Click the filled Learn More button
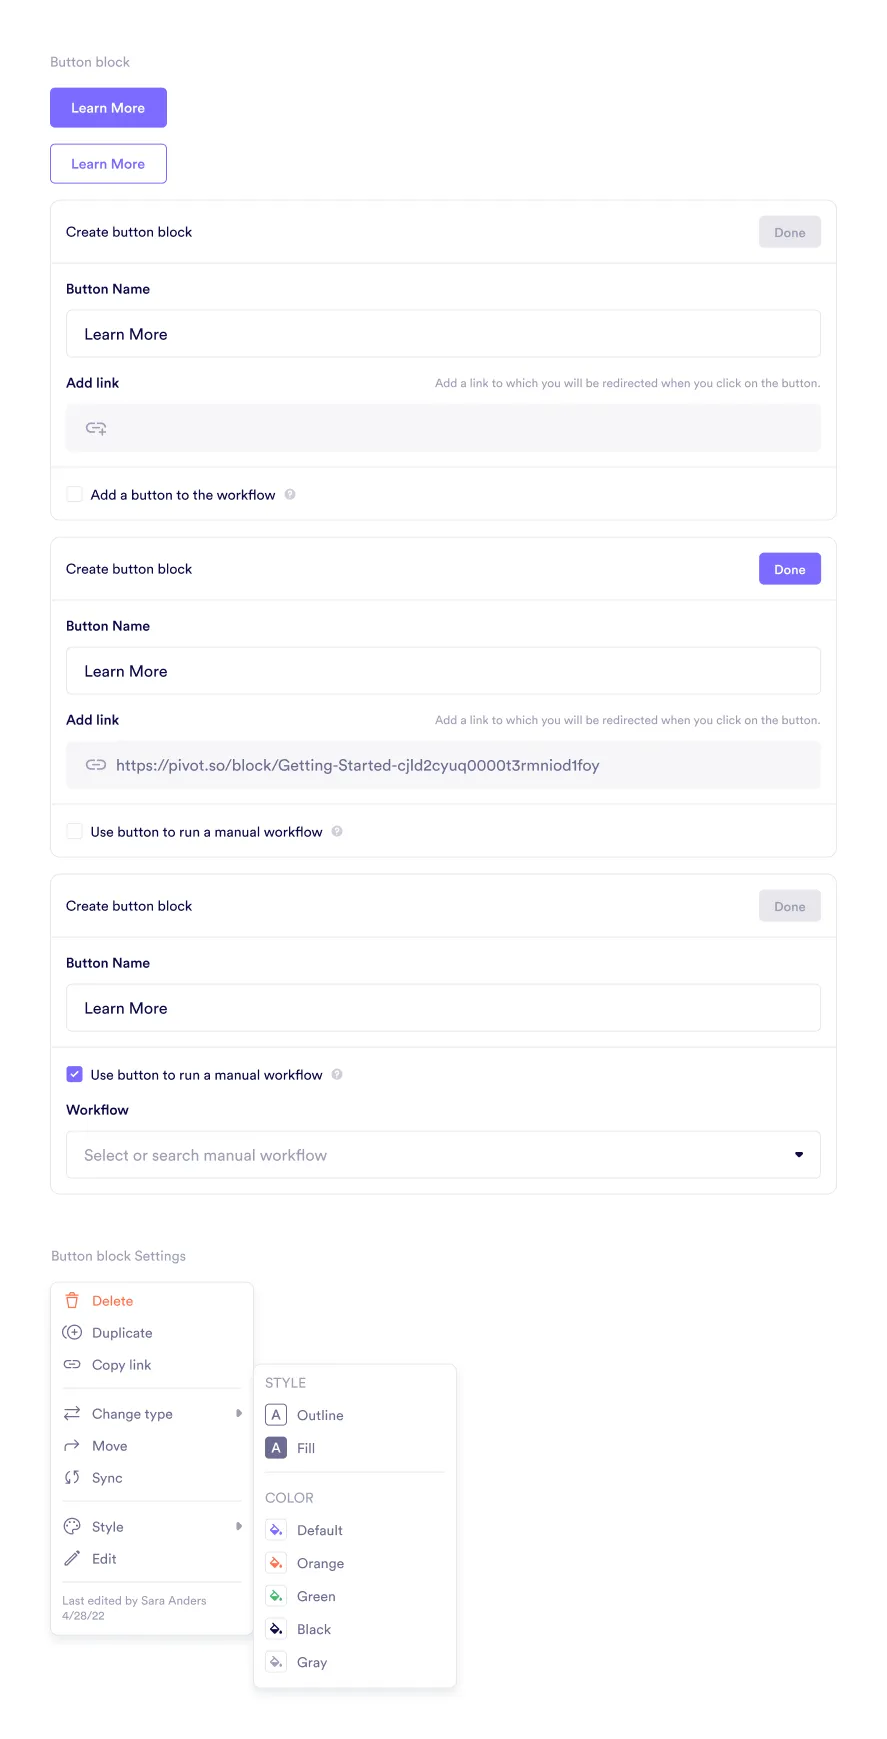The image size is (887, 1739). (108, 108)
